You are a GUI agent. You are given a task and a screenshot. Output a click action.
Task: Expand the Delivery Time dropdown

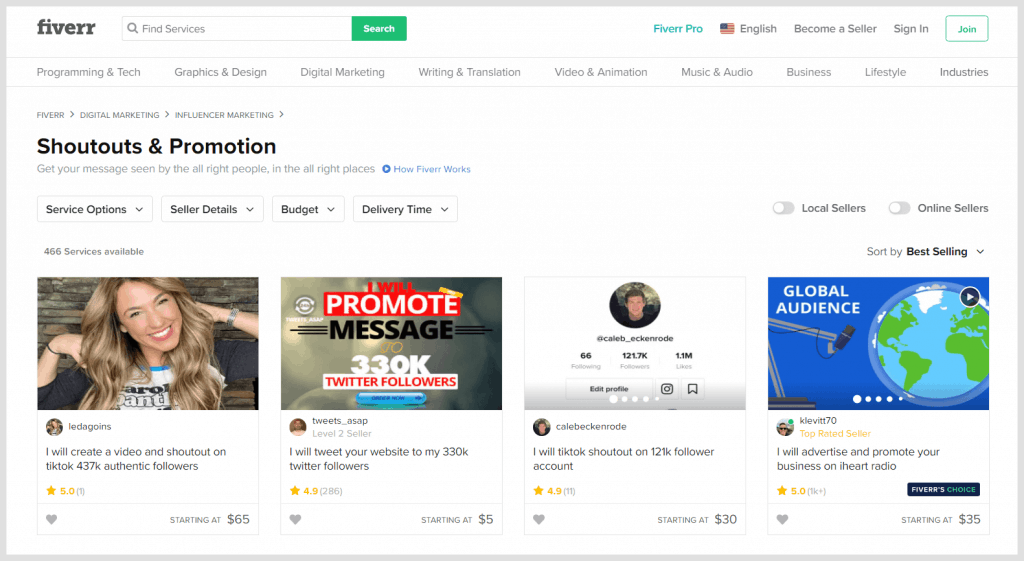[406, 209]
